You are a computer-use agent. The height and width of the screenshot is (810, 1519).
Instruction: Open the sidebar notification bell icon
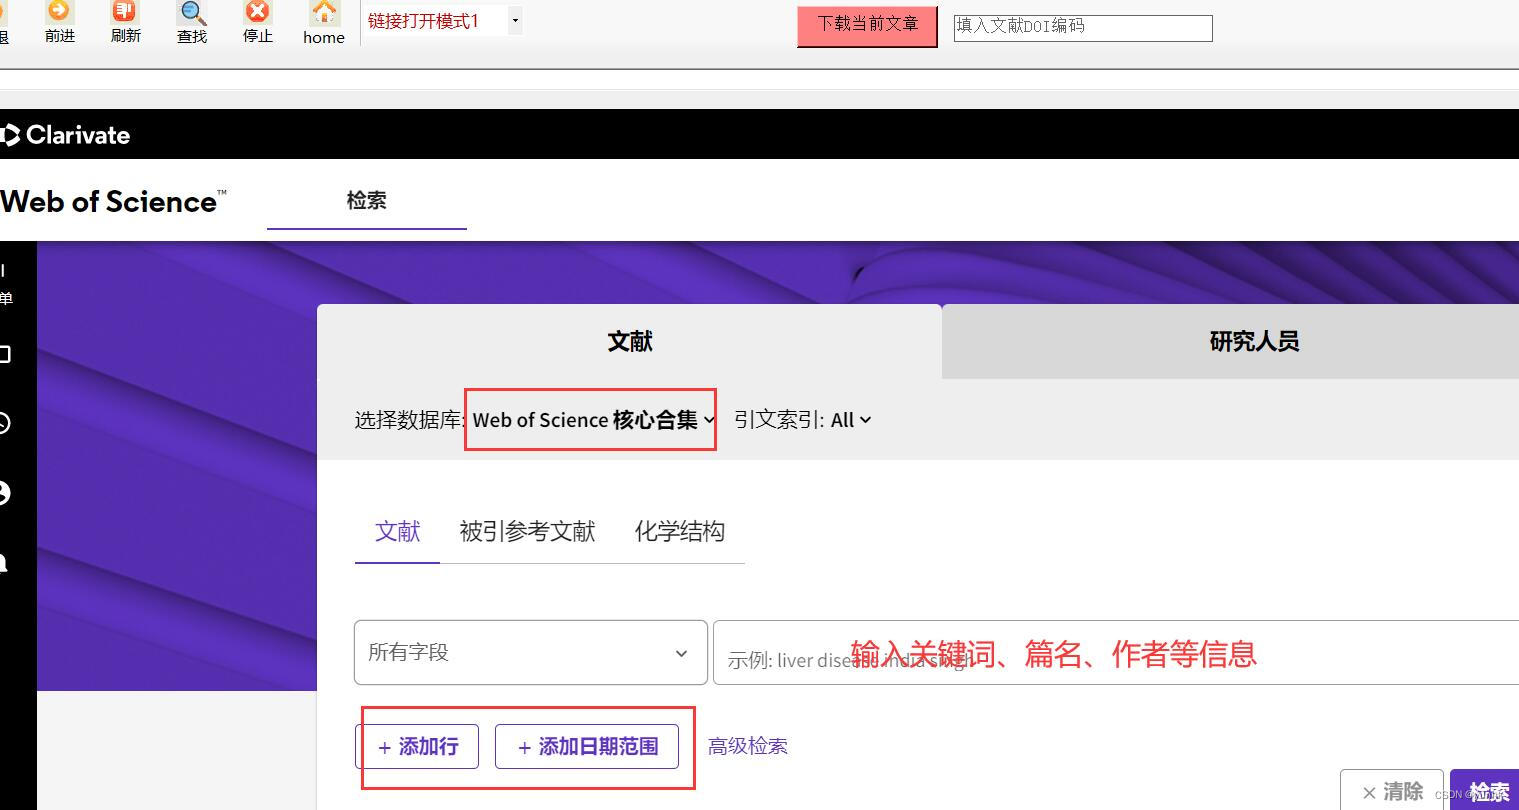click(4, 562)
